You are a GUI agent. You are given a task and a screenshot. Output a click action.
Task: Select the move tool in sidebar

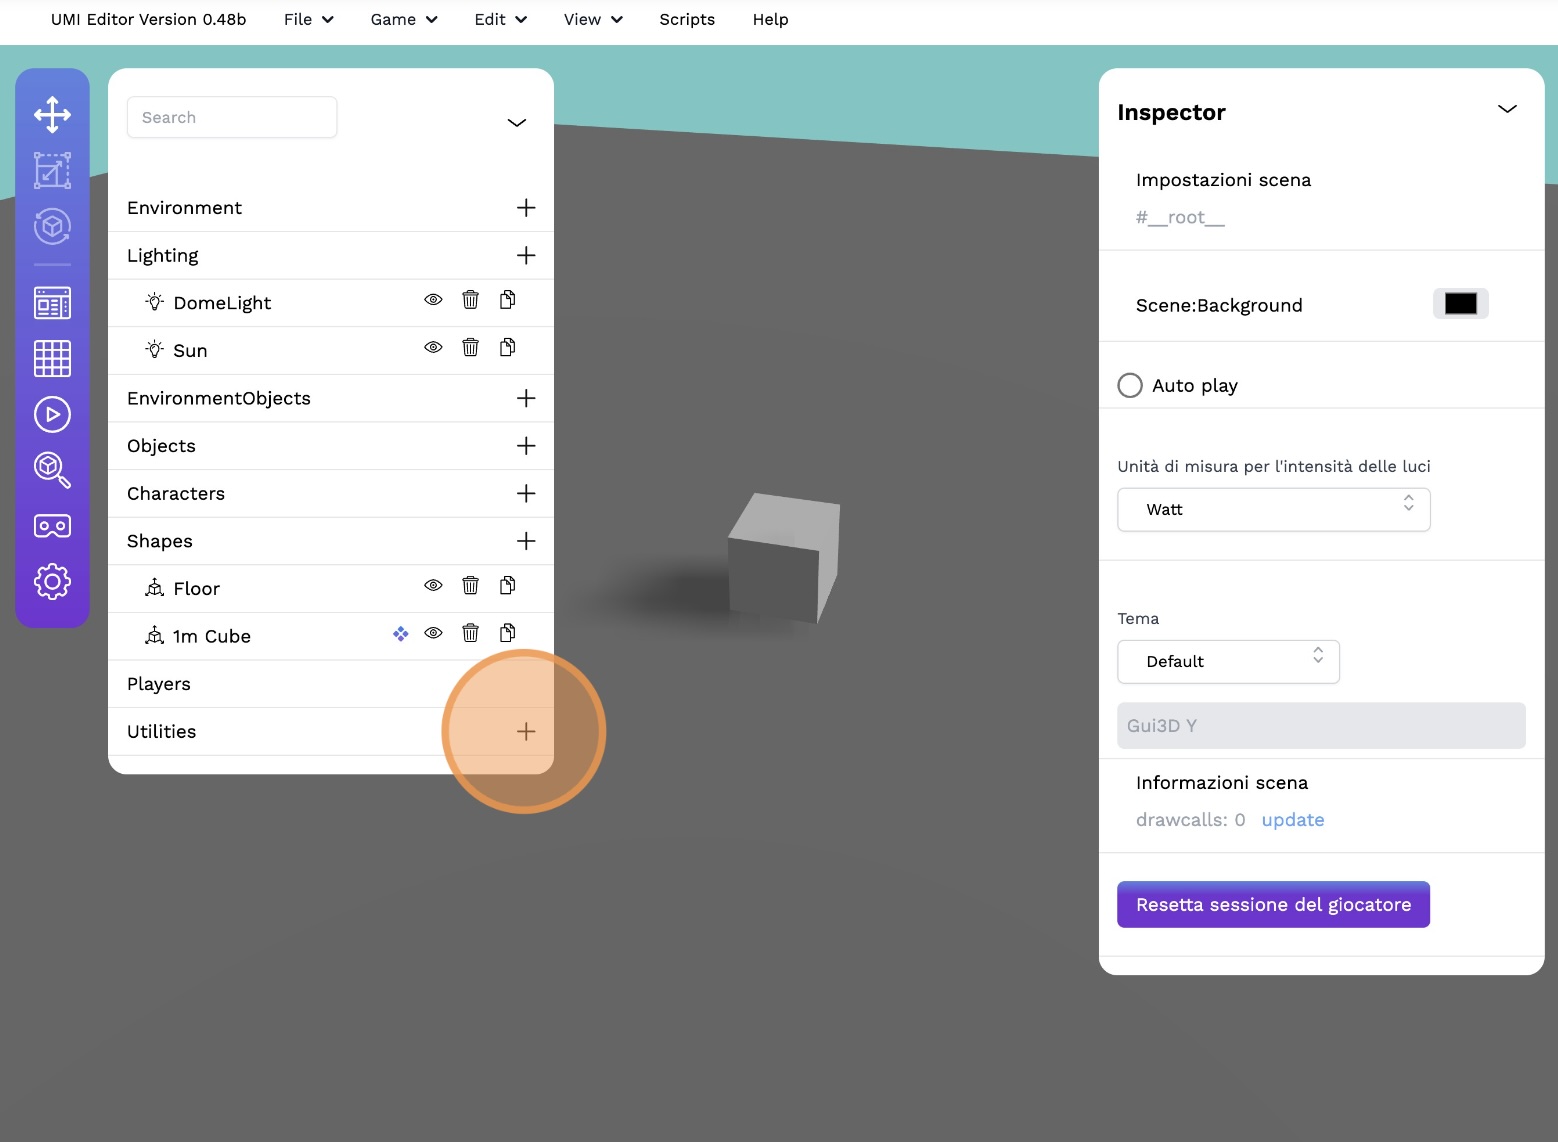coord(52,115)
